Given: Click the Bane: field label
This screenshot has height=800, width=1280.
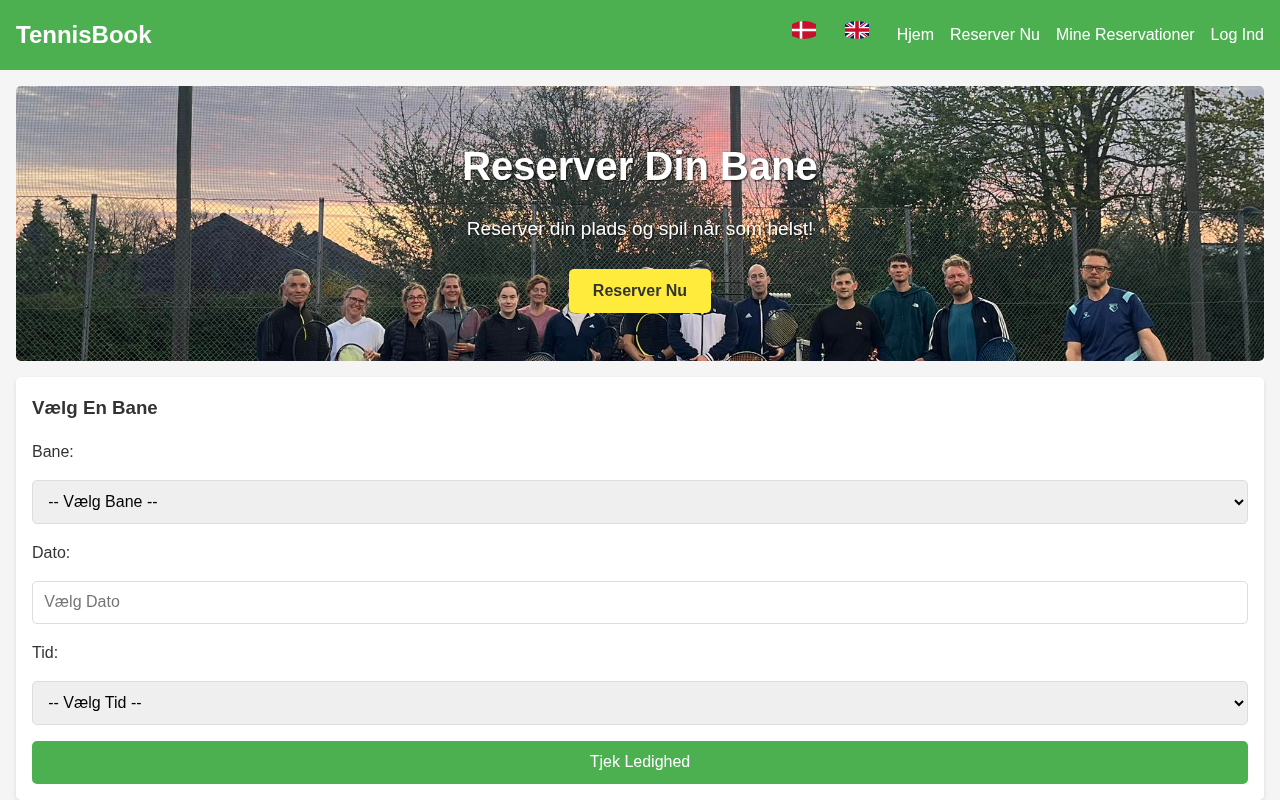Looking at the screenshot, I should pos(53,452).
